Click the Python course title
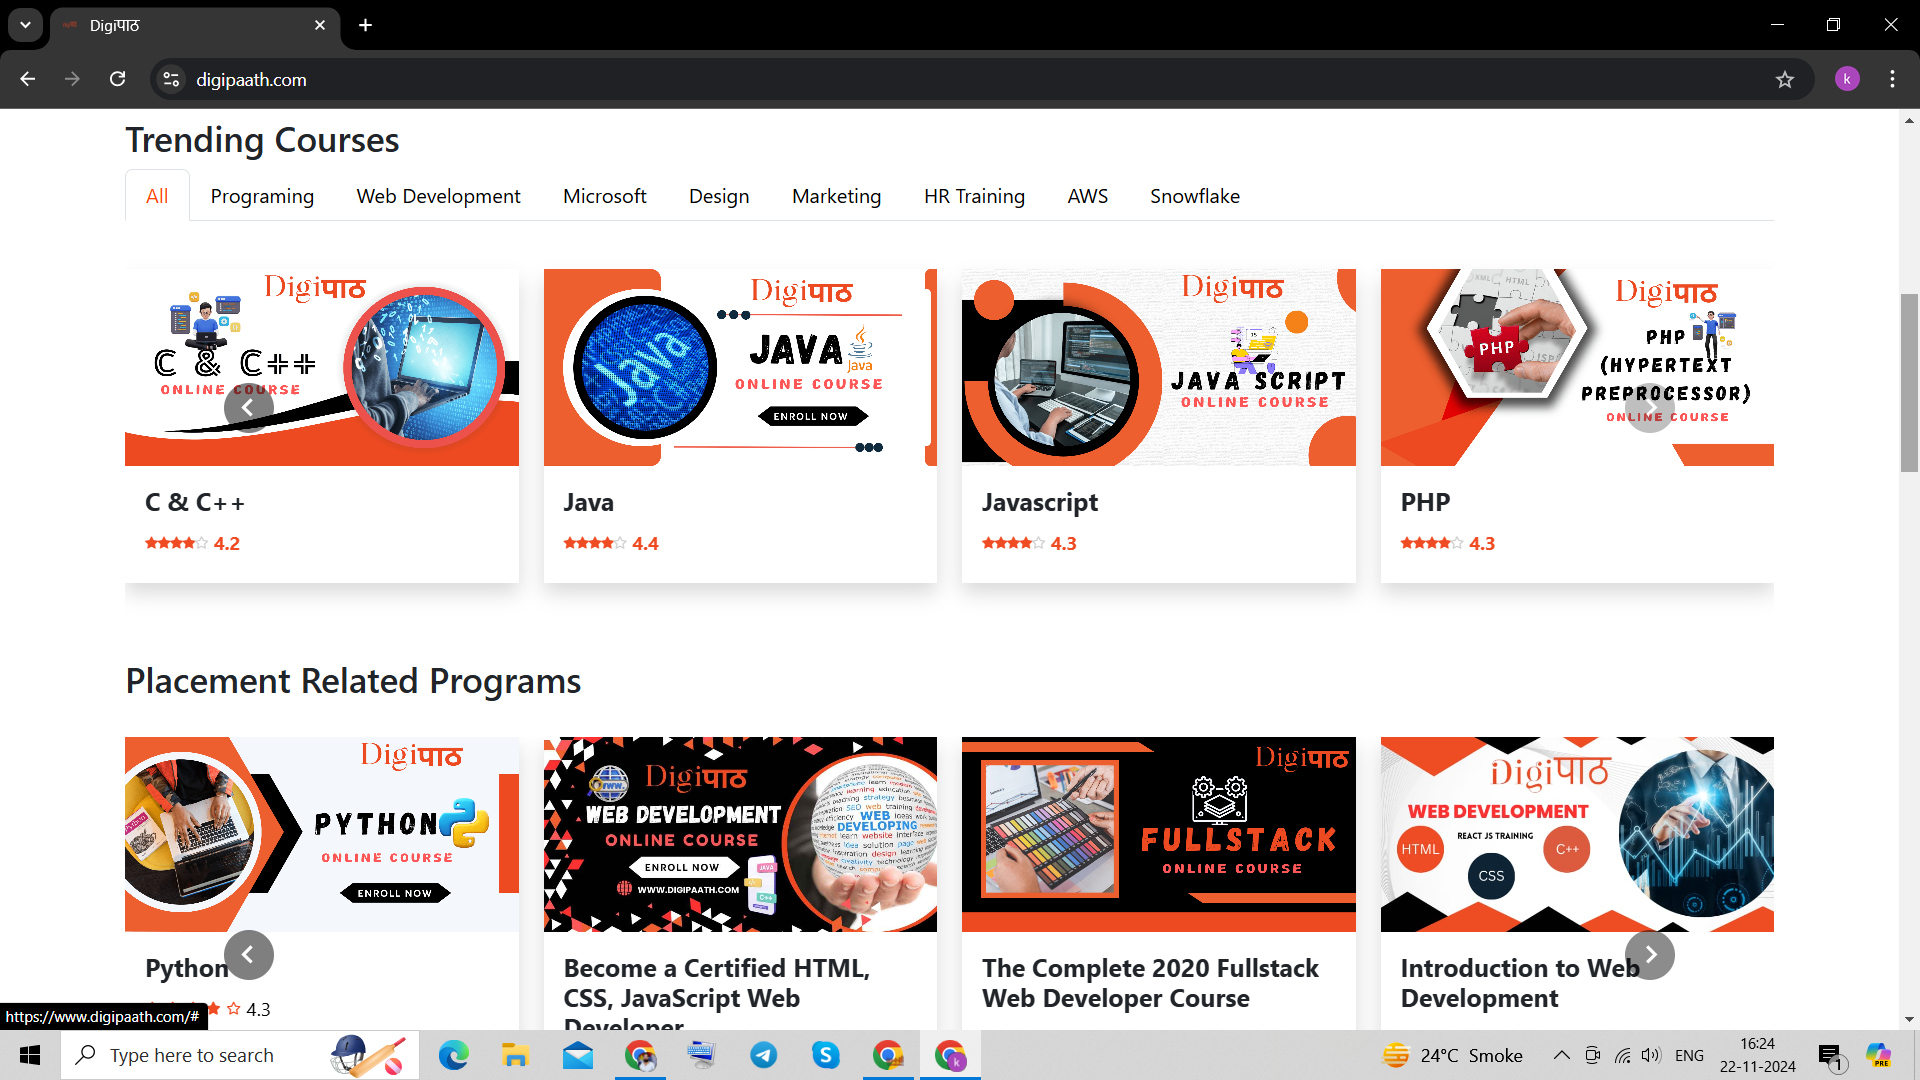The image size is (1920, 1080). (187, 968)
